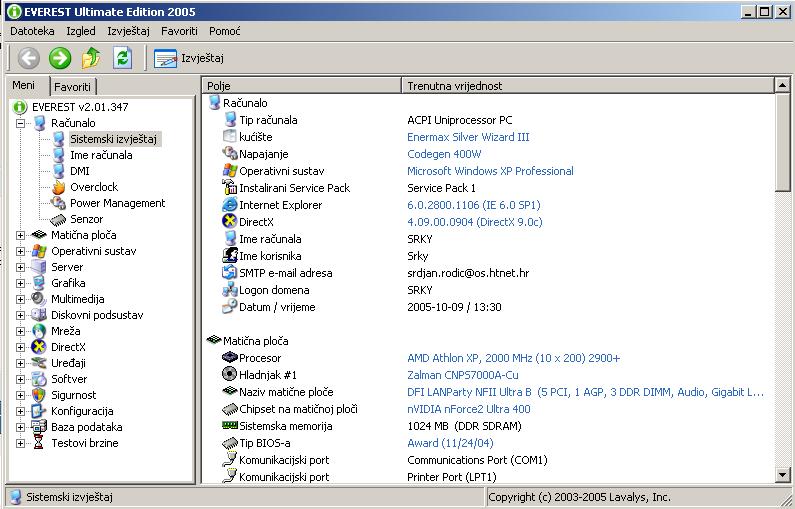Select Overclock in the tree
The width and height of the screenshot is (795, 509).
[93, 187]
